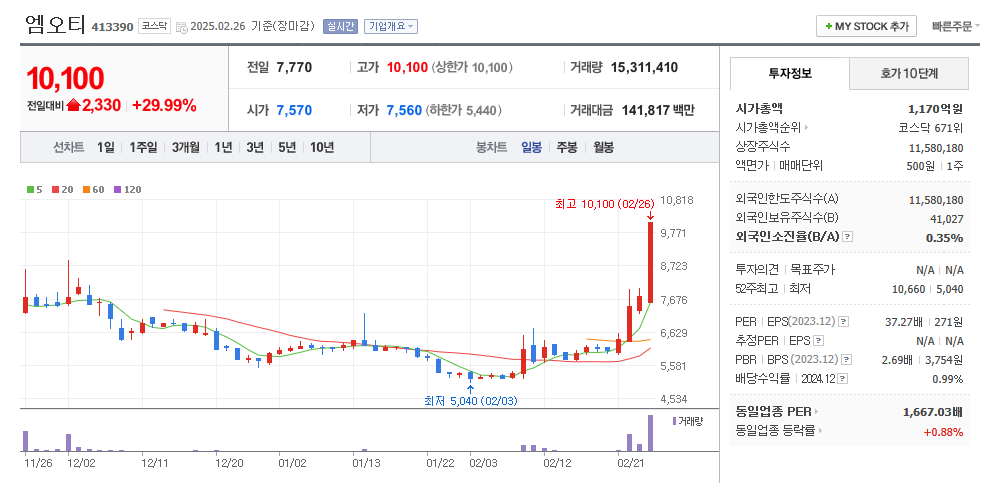Viewport: 984px width, 483px height.
Task: Select the 5년 line chart period
Action: [x=287, y=148]
